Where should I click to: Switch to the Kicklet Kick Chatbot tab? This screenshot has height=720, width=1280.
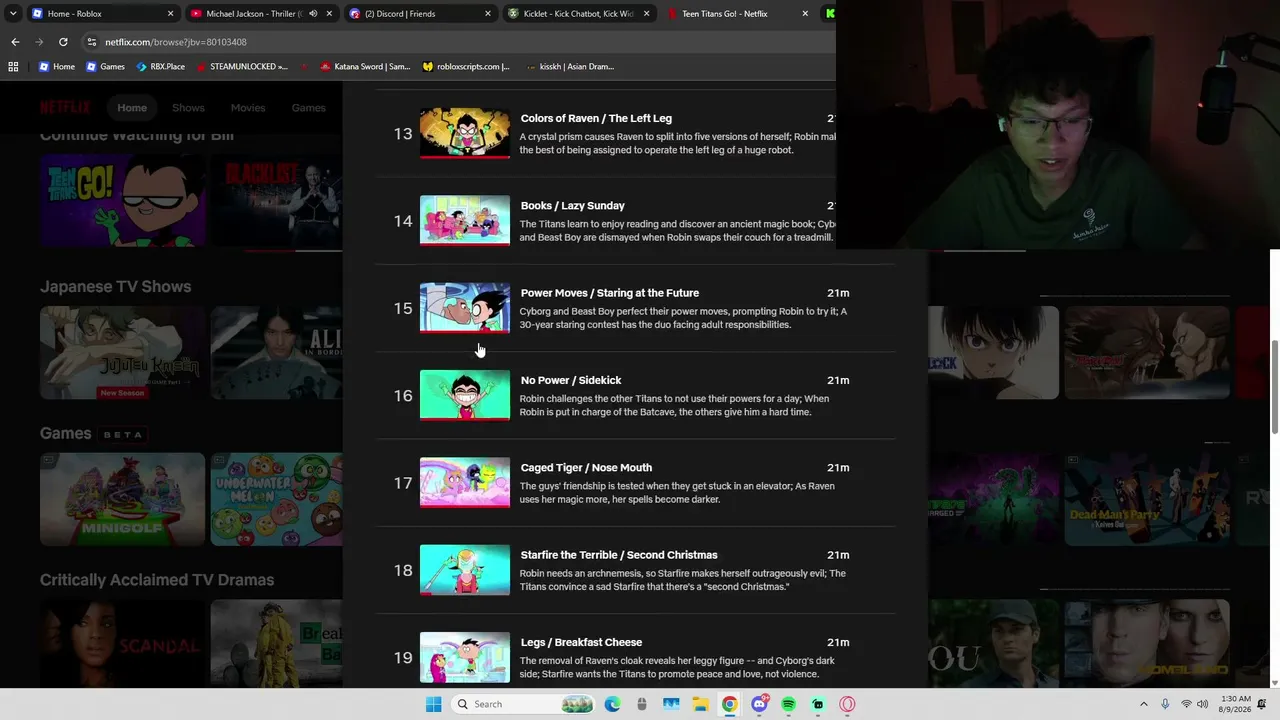[x=578, y=14]
